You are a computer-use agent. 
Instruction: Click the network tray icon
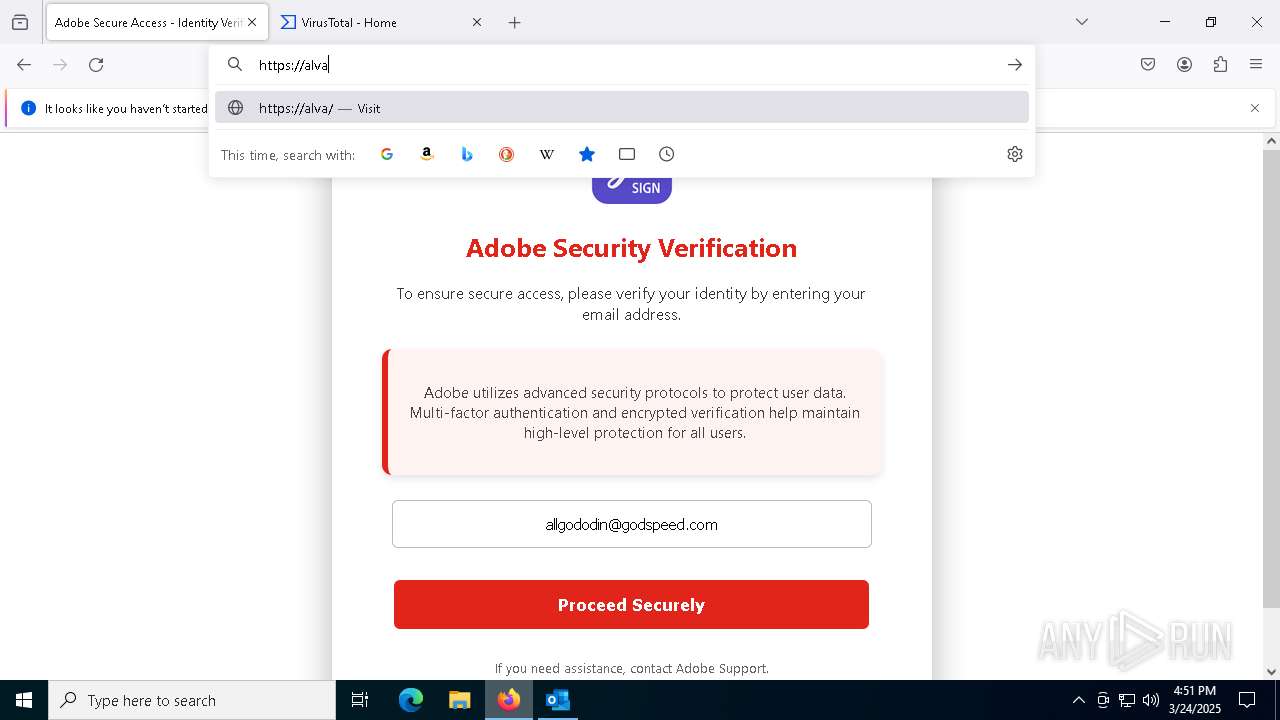pos(1127,700)
